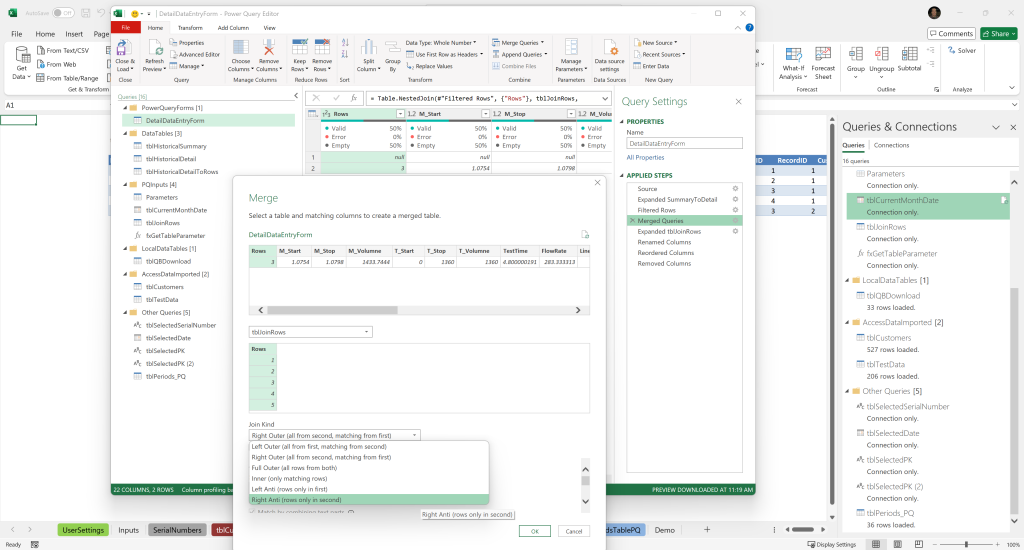Click the Power Query help icon
Image resolution: width=1024 pixels, height=550 pixels.
[749, 27]
